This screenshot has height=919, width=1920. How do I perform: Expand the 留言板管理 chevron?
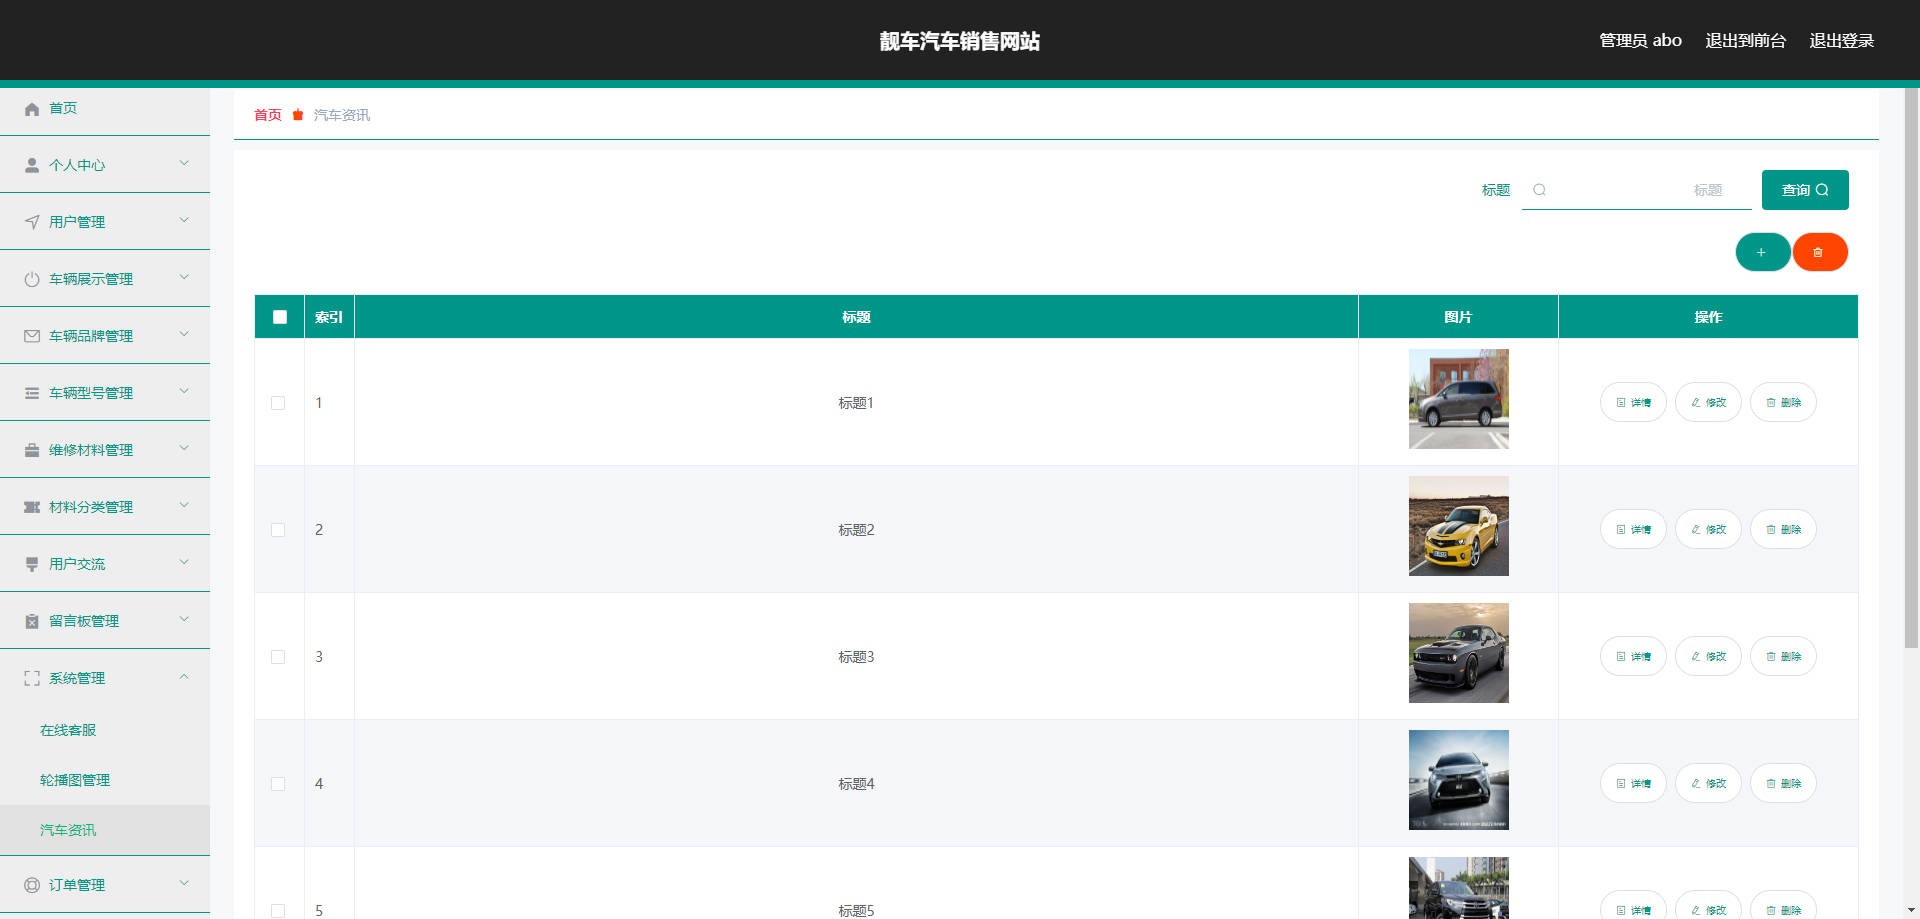184,619
